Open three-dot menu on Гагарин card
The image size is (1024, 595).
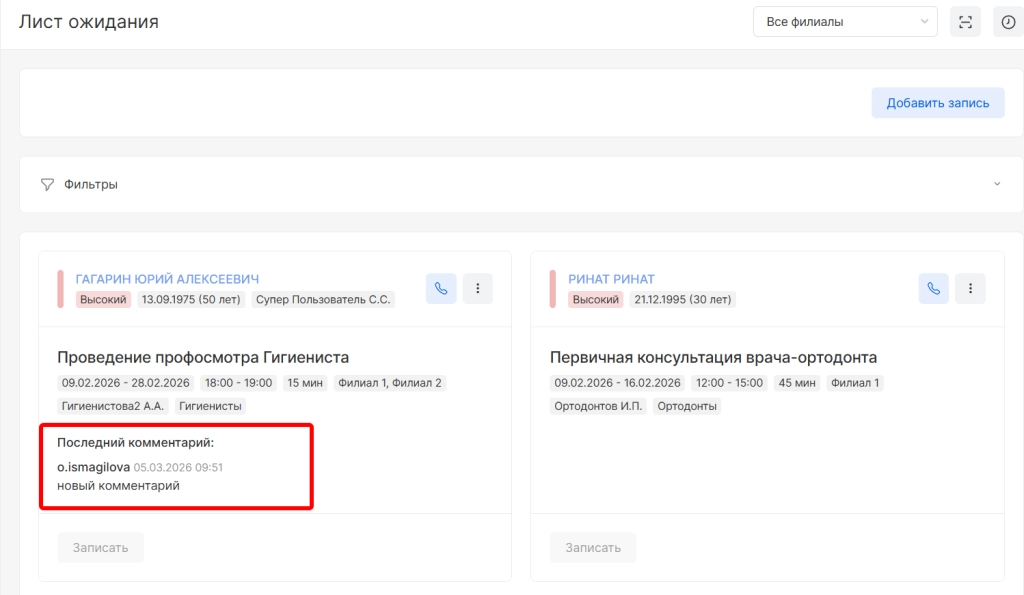click(x=477, y=288)
